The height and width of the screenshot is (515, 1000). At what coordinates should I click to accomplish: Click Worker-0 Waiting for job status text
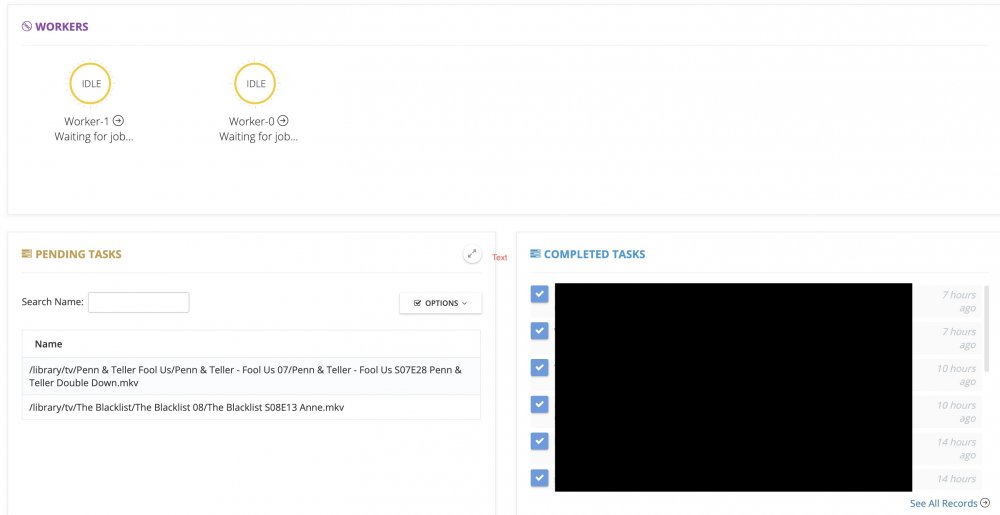(x=258, y=136)
